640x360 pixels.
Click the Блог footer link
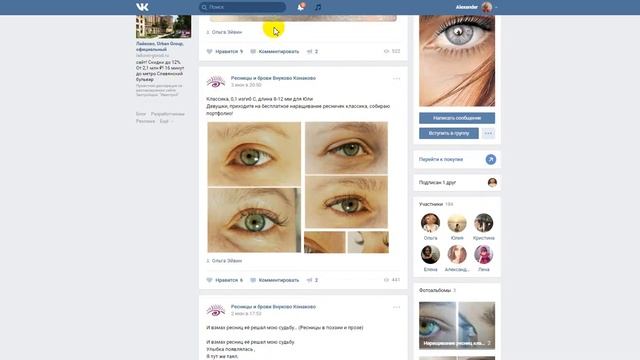coord(141,114)
